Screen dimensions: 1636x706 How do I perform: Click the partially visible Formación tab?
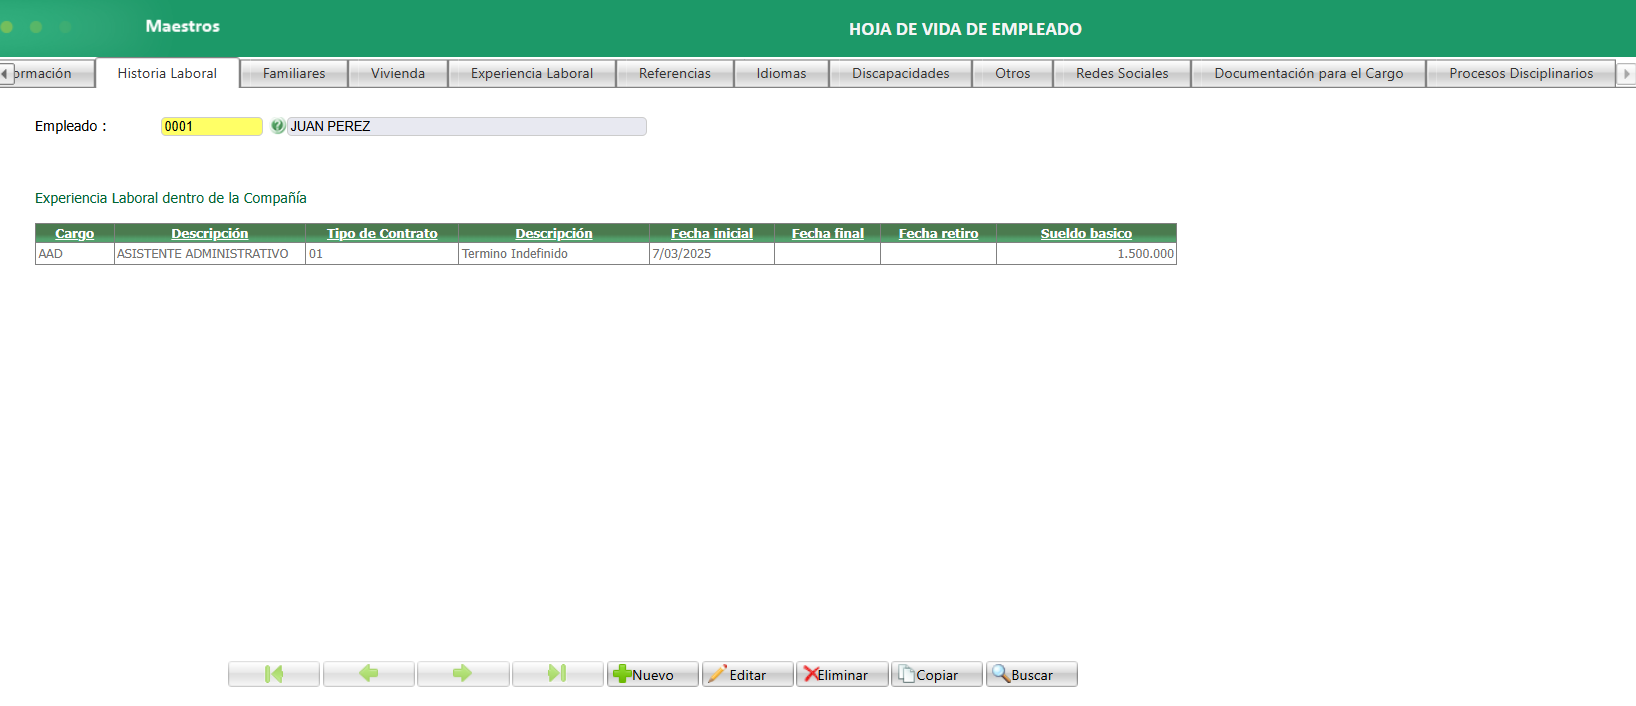tap(48, 73)
